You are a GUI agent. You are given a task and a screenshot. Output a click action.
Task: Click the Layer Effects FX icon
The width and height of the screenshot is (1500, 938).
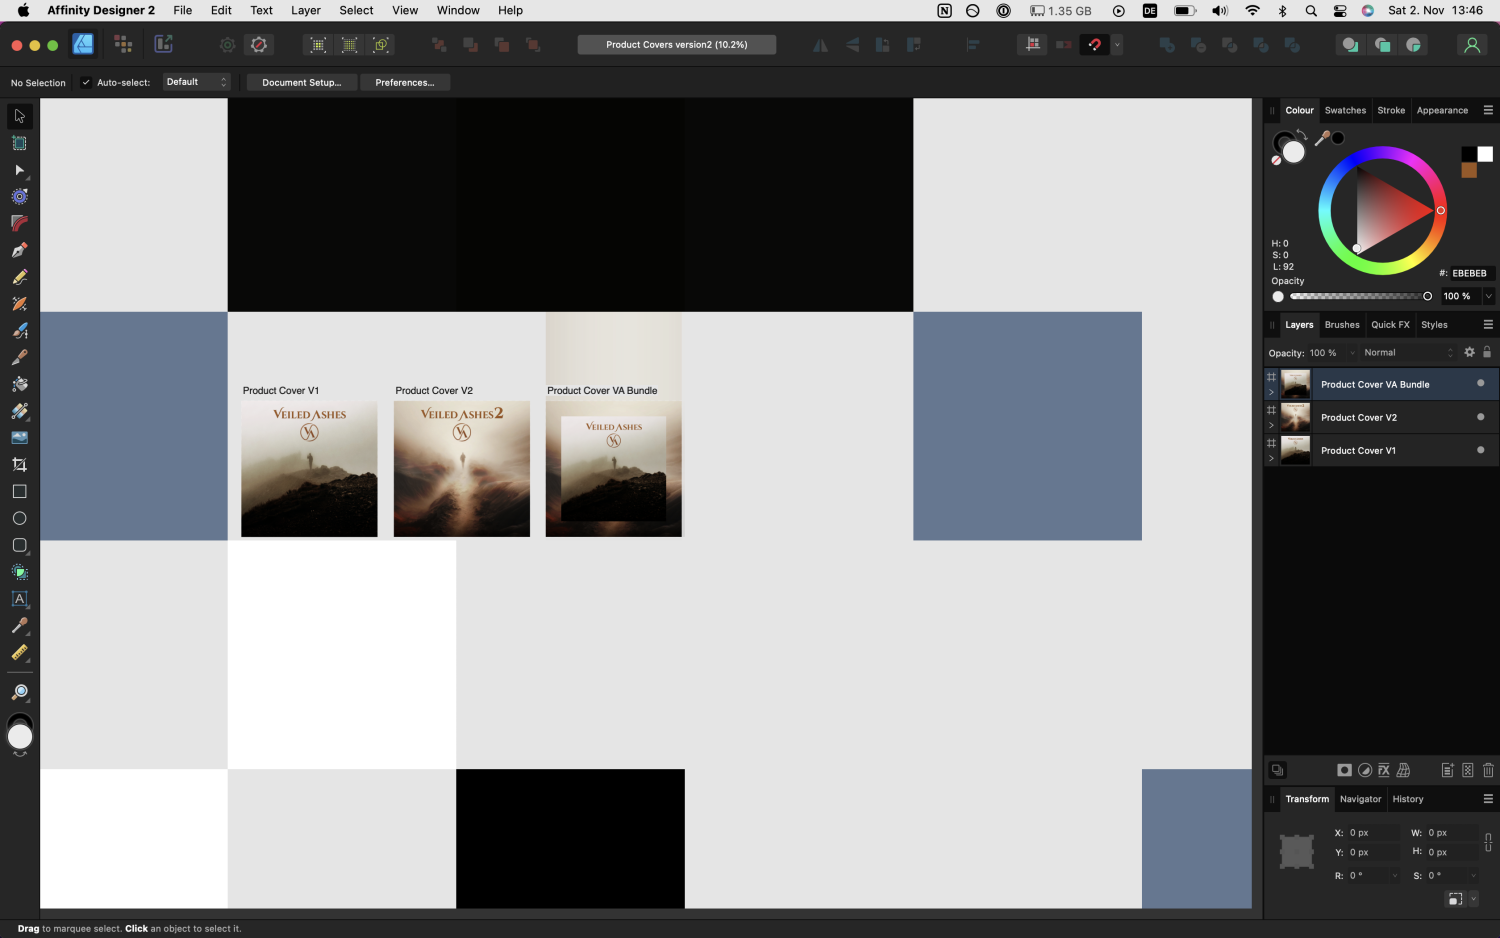click(1384, 770)
